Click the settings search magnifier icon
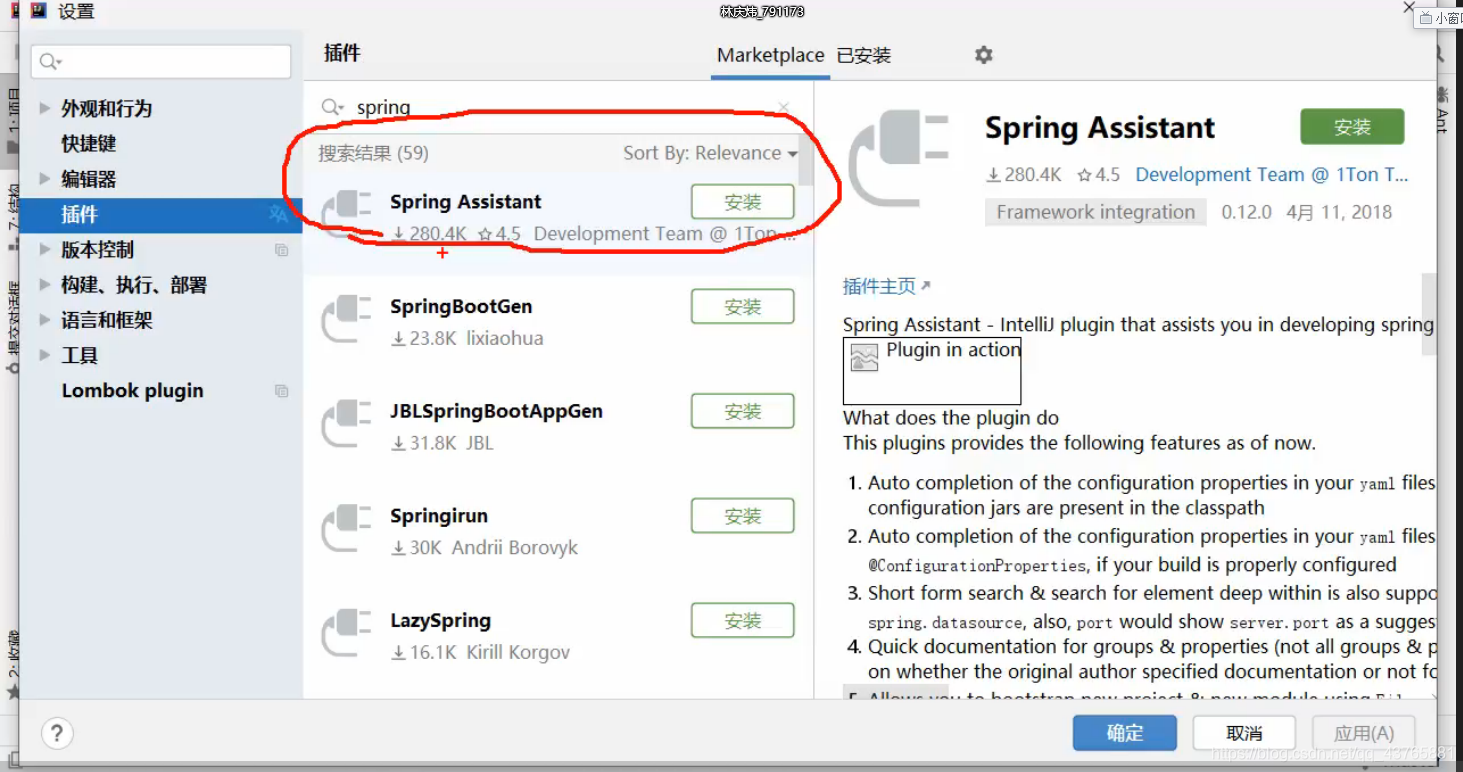Viewport: 1463px width, 772px height. [x=50, y=62]
